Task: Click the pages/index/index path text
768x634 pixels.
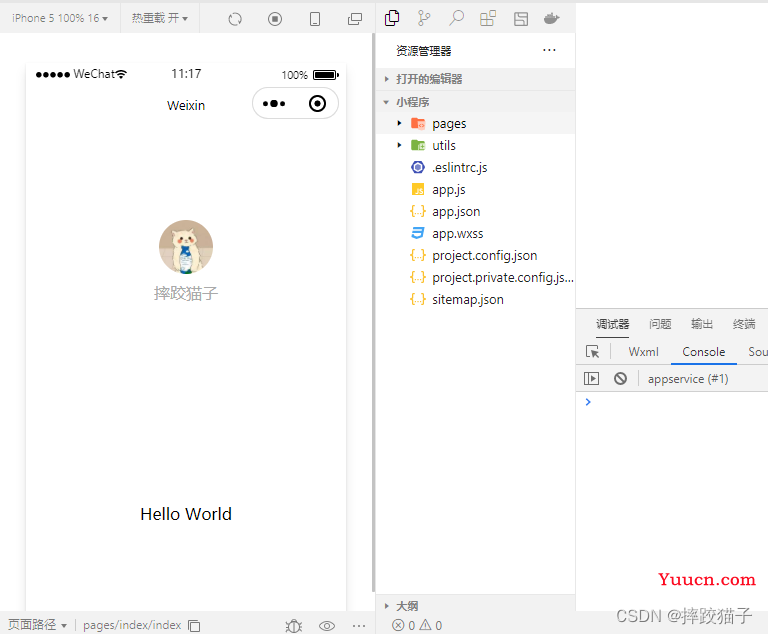Action: pyautogui.click(x=132, y=625)
